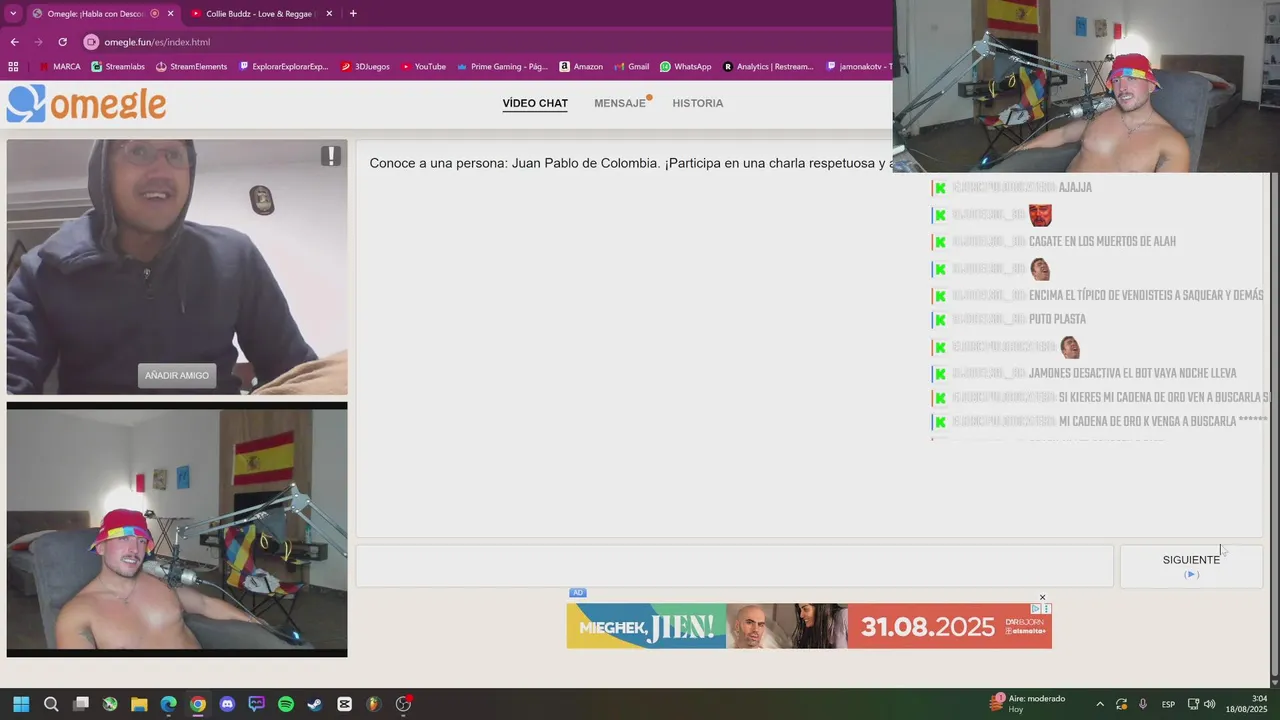
Task: Open the Windows Start menu
Action: click(21, 704)
